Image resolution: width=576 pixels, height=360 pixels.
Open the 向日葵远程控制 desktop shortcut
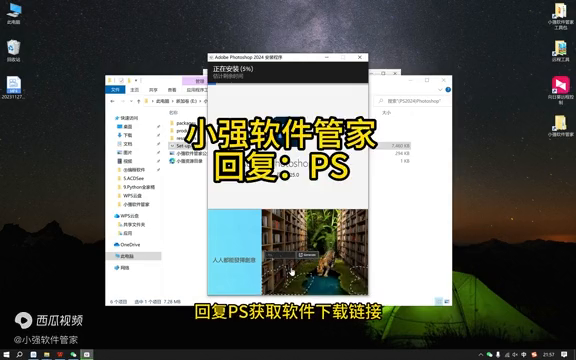560,90
